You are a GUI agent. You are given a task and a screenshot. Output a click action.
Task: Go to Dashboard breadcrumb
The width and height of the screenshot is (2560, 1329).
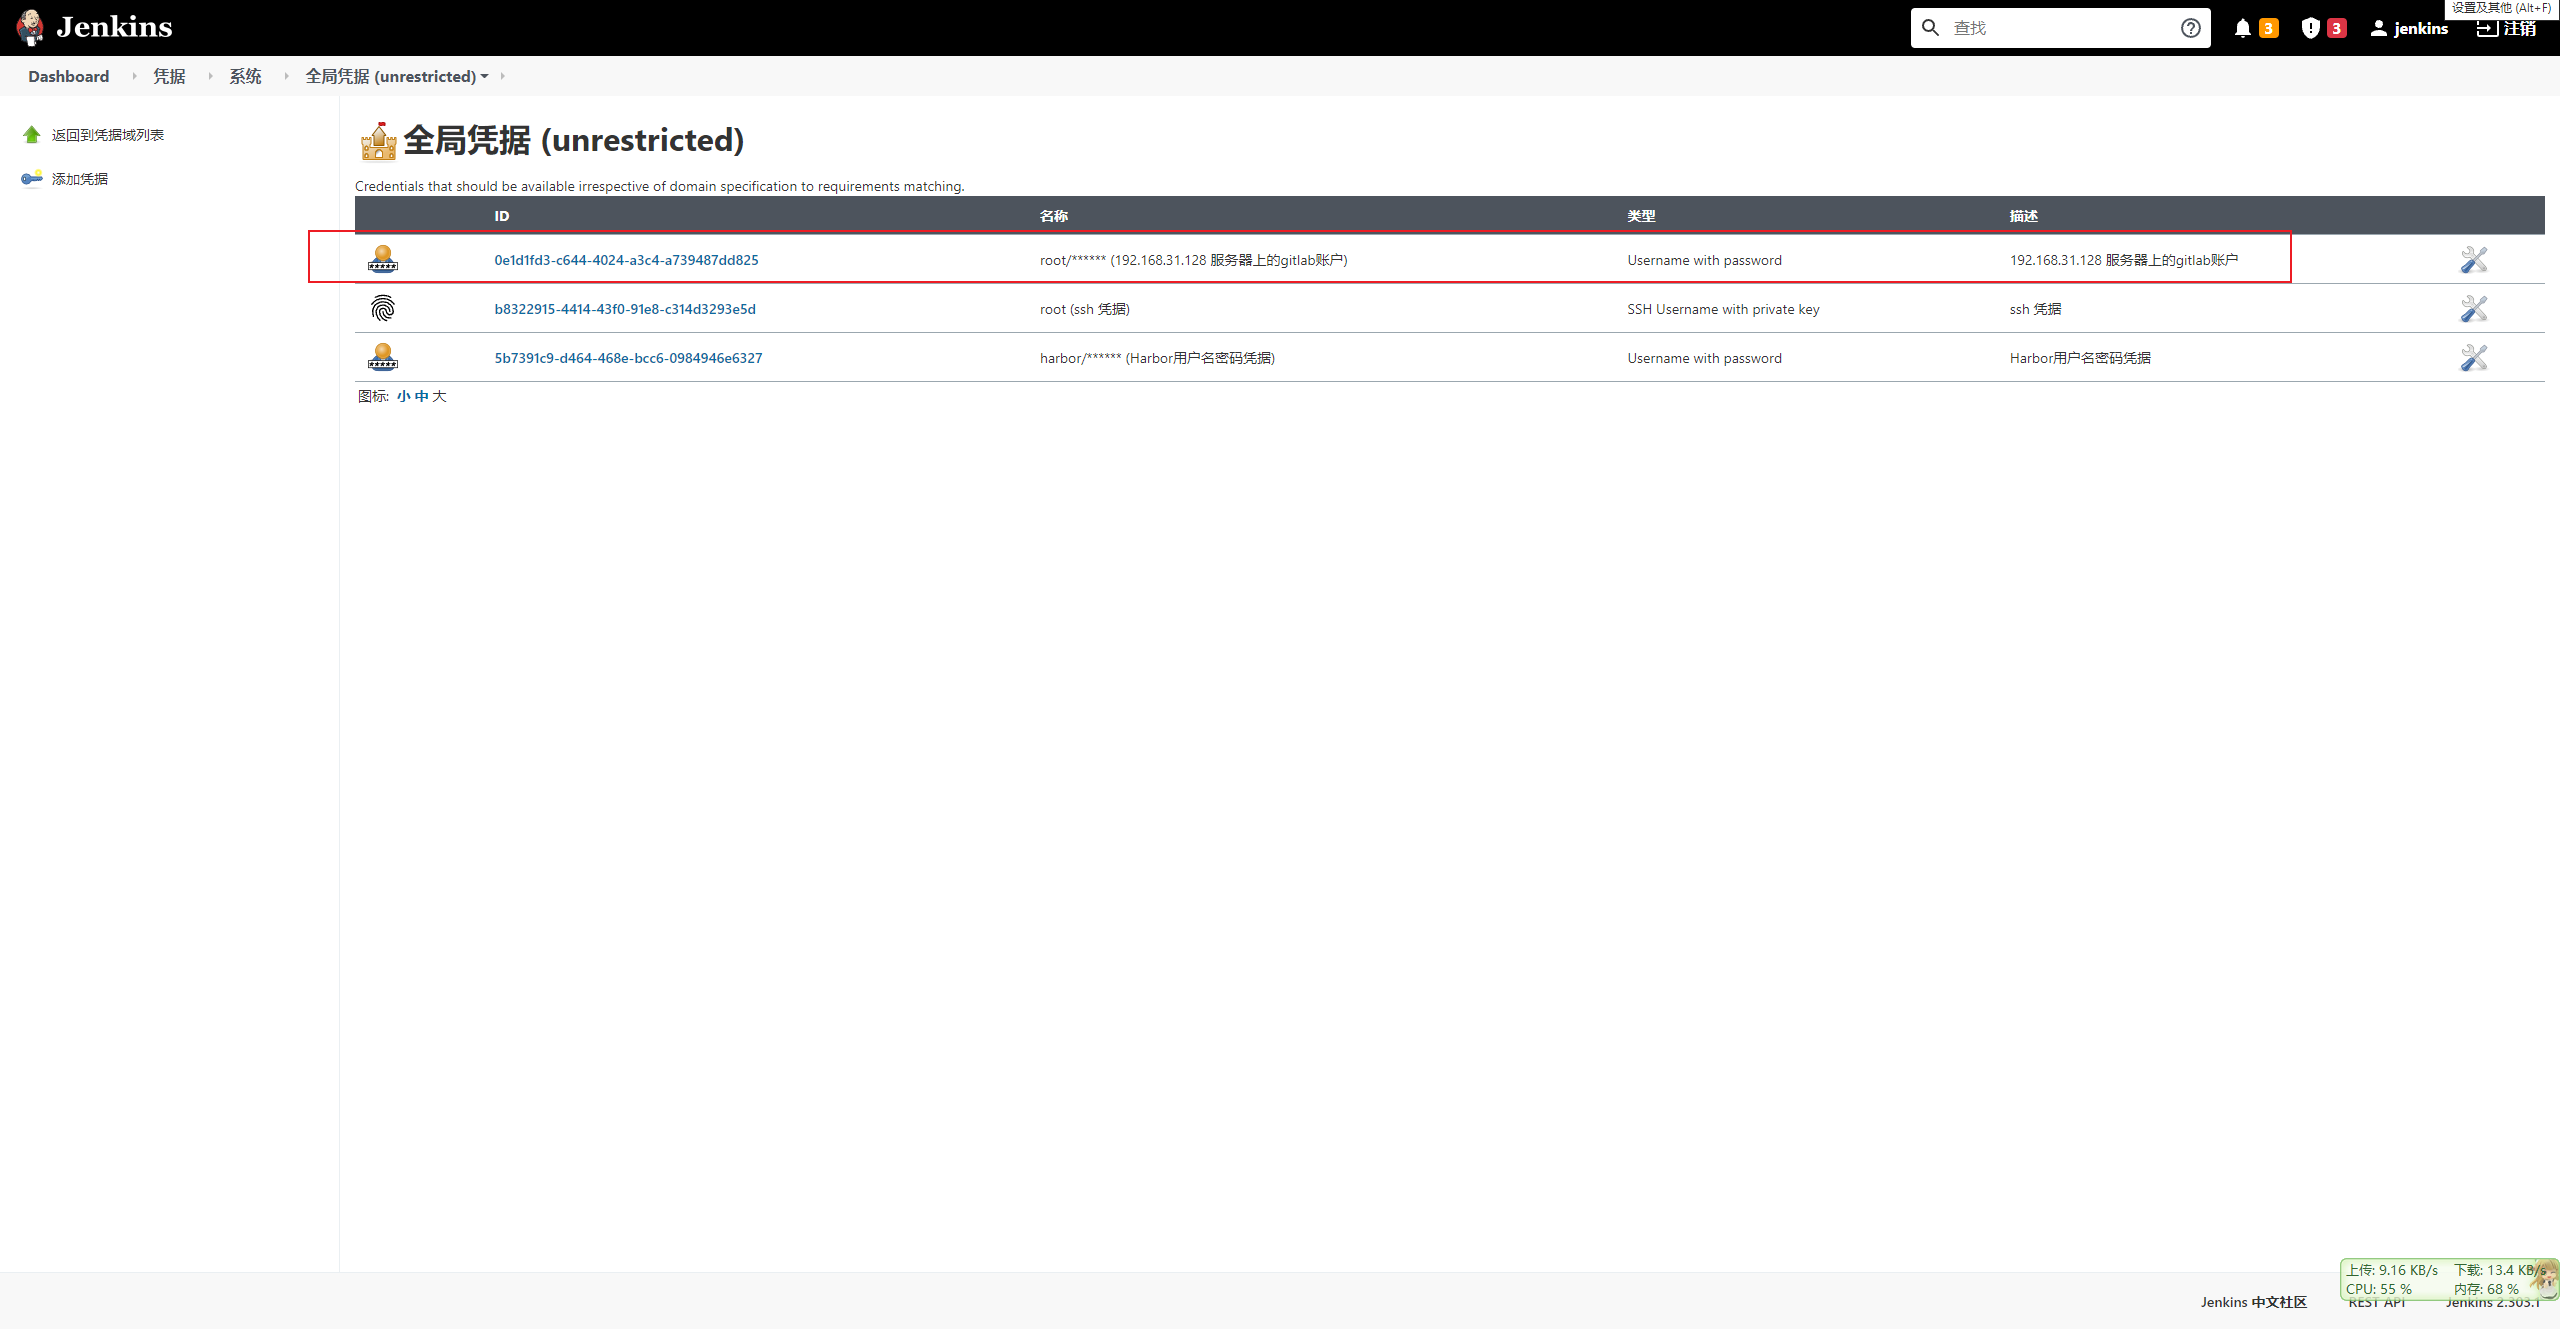click(x=69, y=76)
